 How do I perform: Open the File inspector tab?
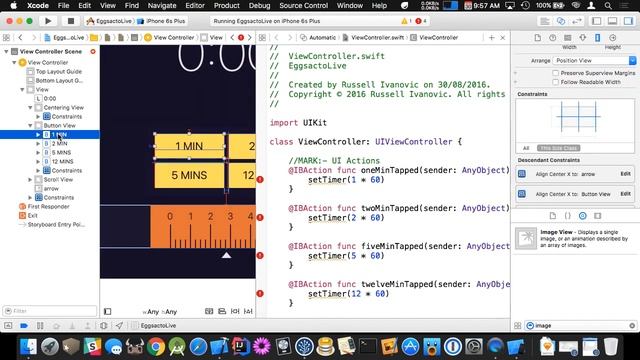coord(538,38)
